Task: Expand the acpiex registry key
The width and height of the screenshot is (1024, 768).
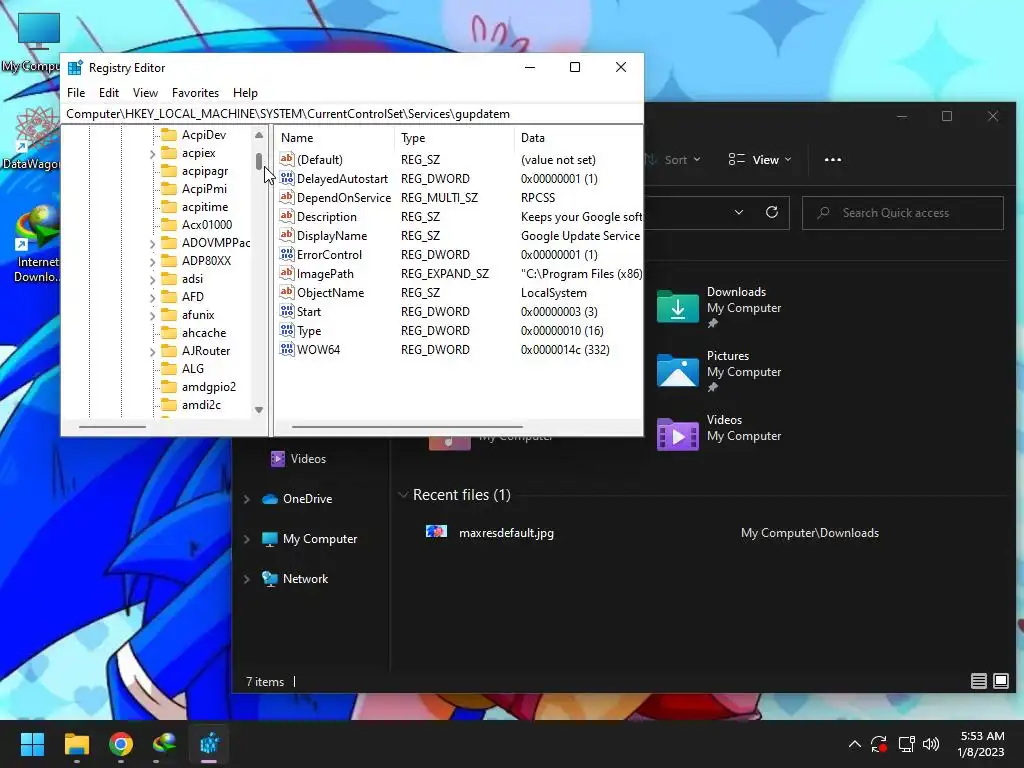Action: (152, 154)
